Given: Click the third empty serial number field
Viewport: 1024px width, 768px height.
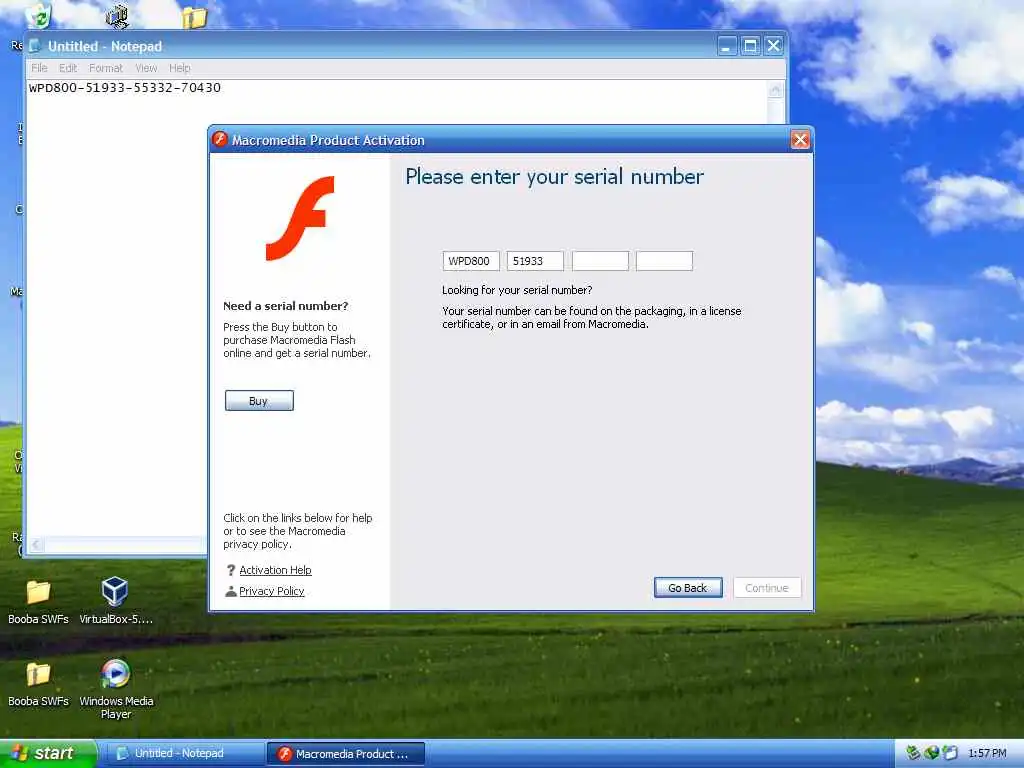Looking at the screenshot, I should point(600,261).
